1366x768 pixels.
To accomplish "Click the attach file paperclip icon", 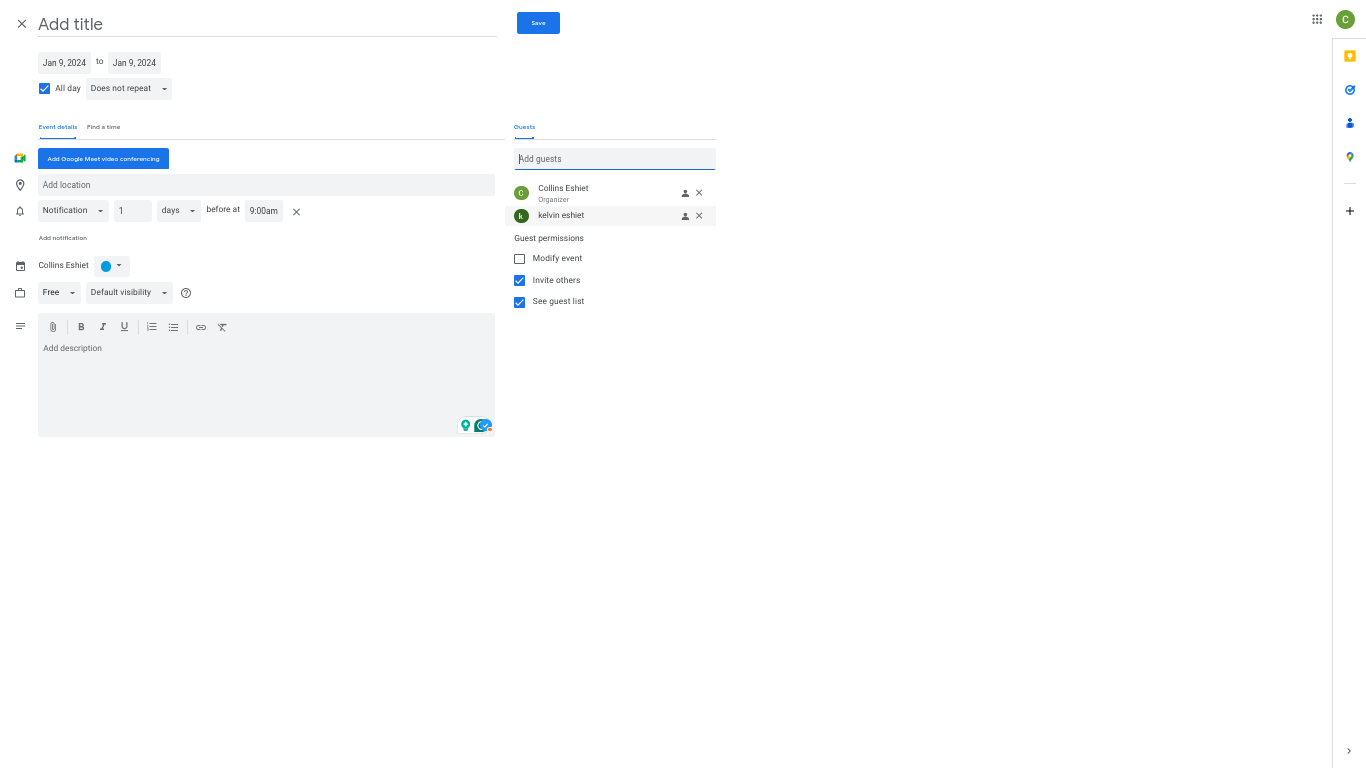I will [x=53, y=327].
